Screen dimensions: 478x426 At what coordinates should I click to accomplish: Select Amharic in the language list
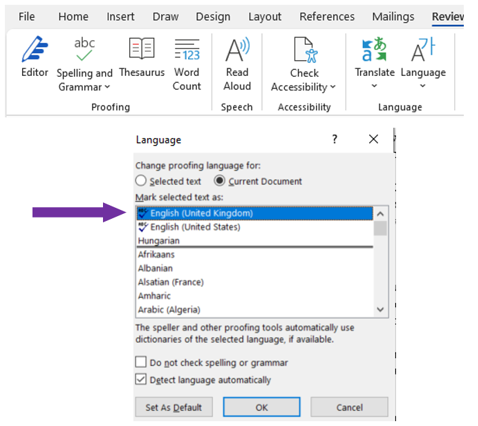(255, 296)
